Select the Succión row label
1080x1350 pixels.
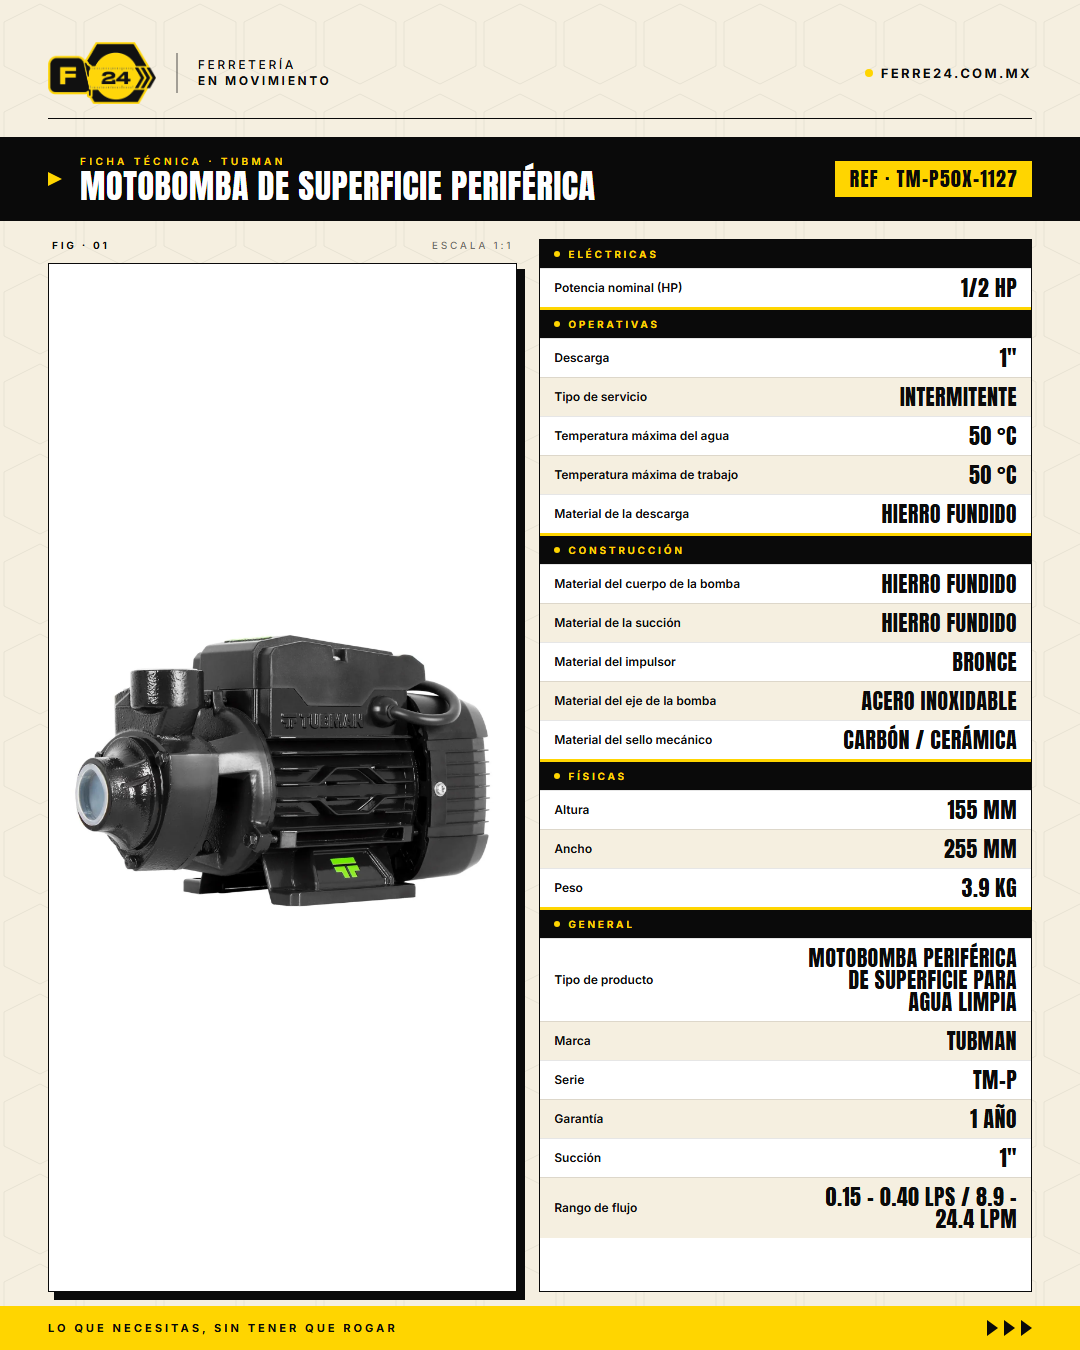[578, 1158]
